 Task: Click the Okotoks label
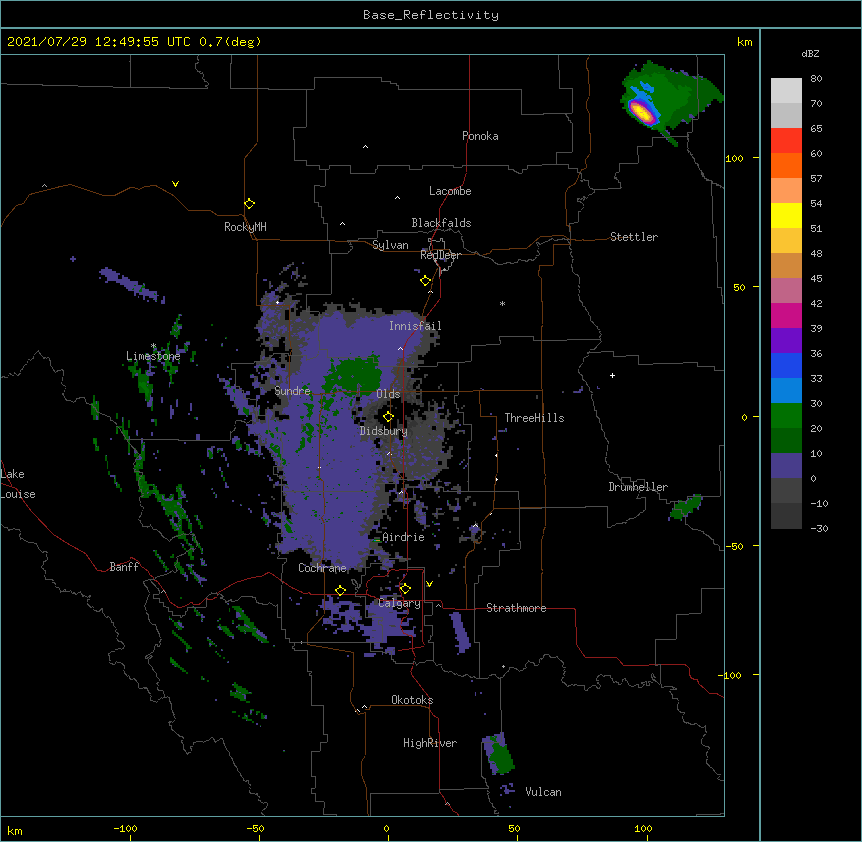click(412, 700)
